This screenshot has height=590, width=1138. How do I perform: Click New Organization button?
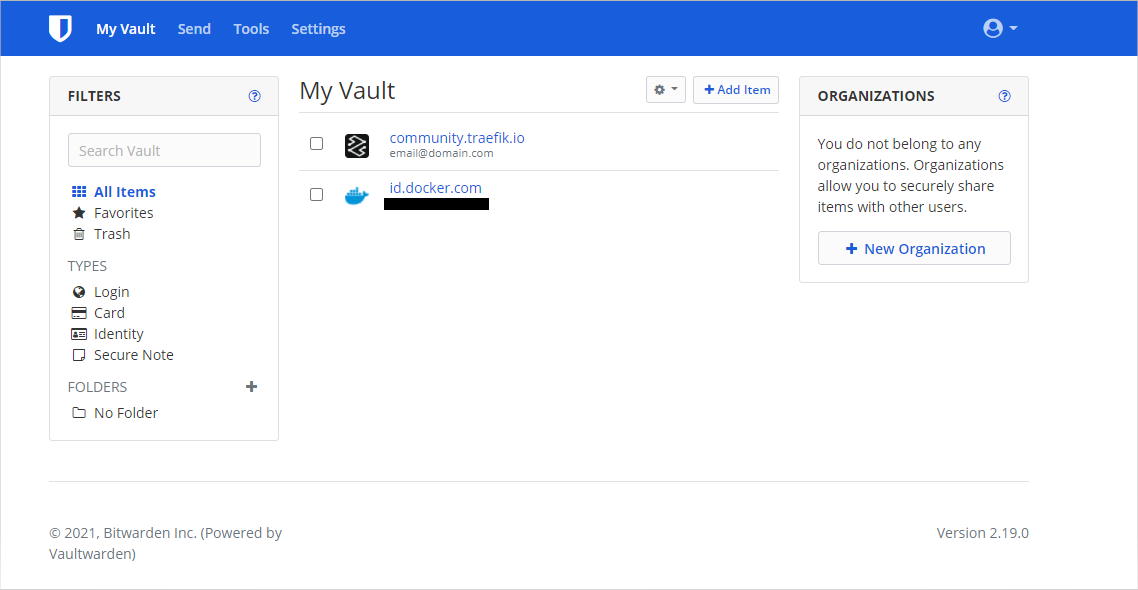(914, 248)
